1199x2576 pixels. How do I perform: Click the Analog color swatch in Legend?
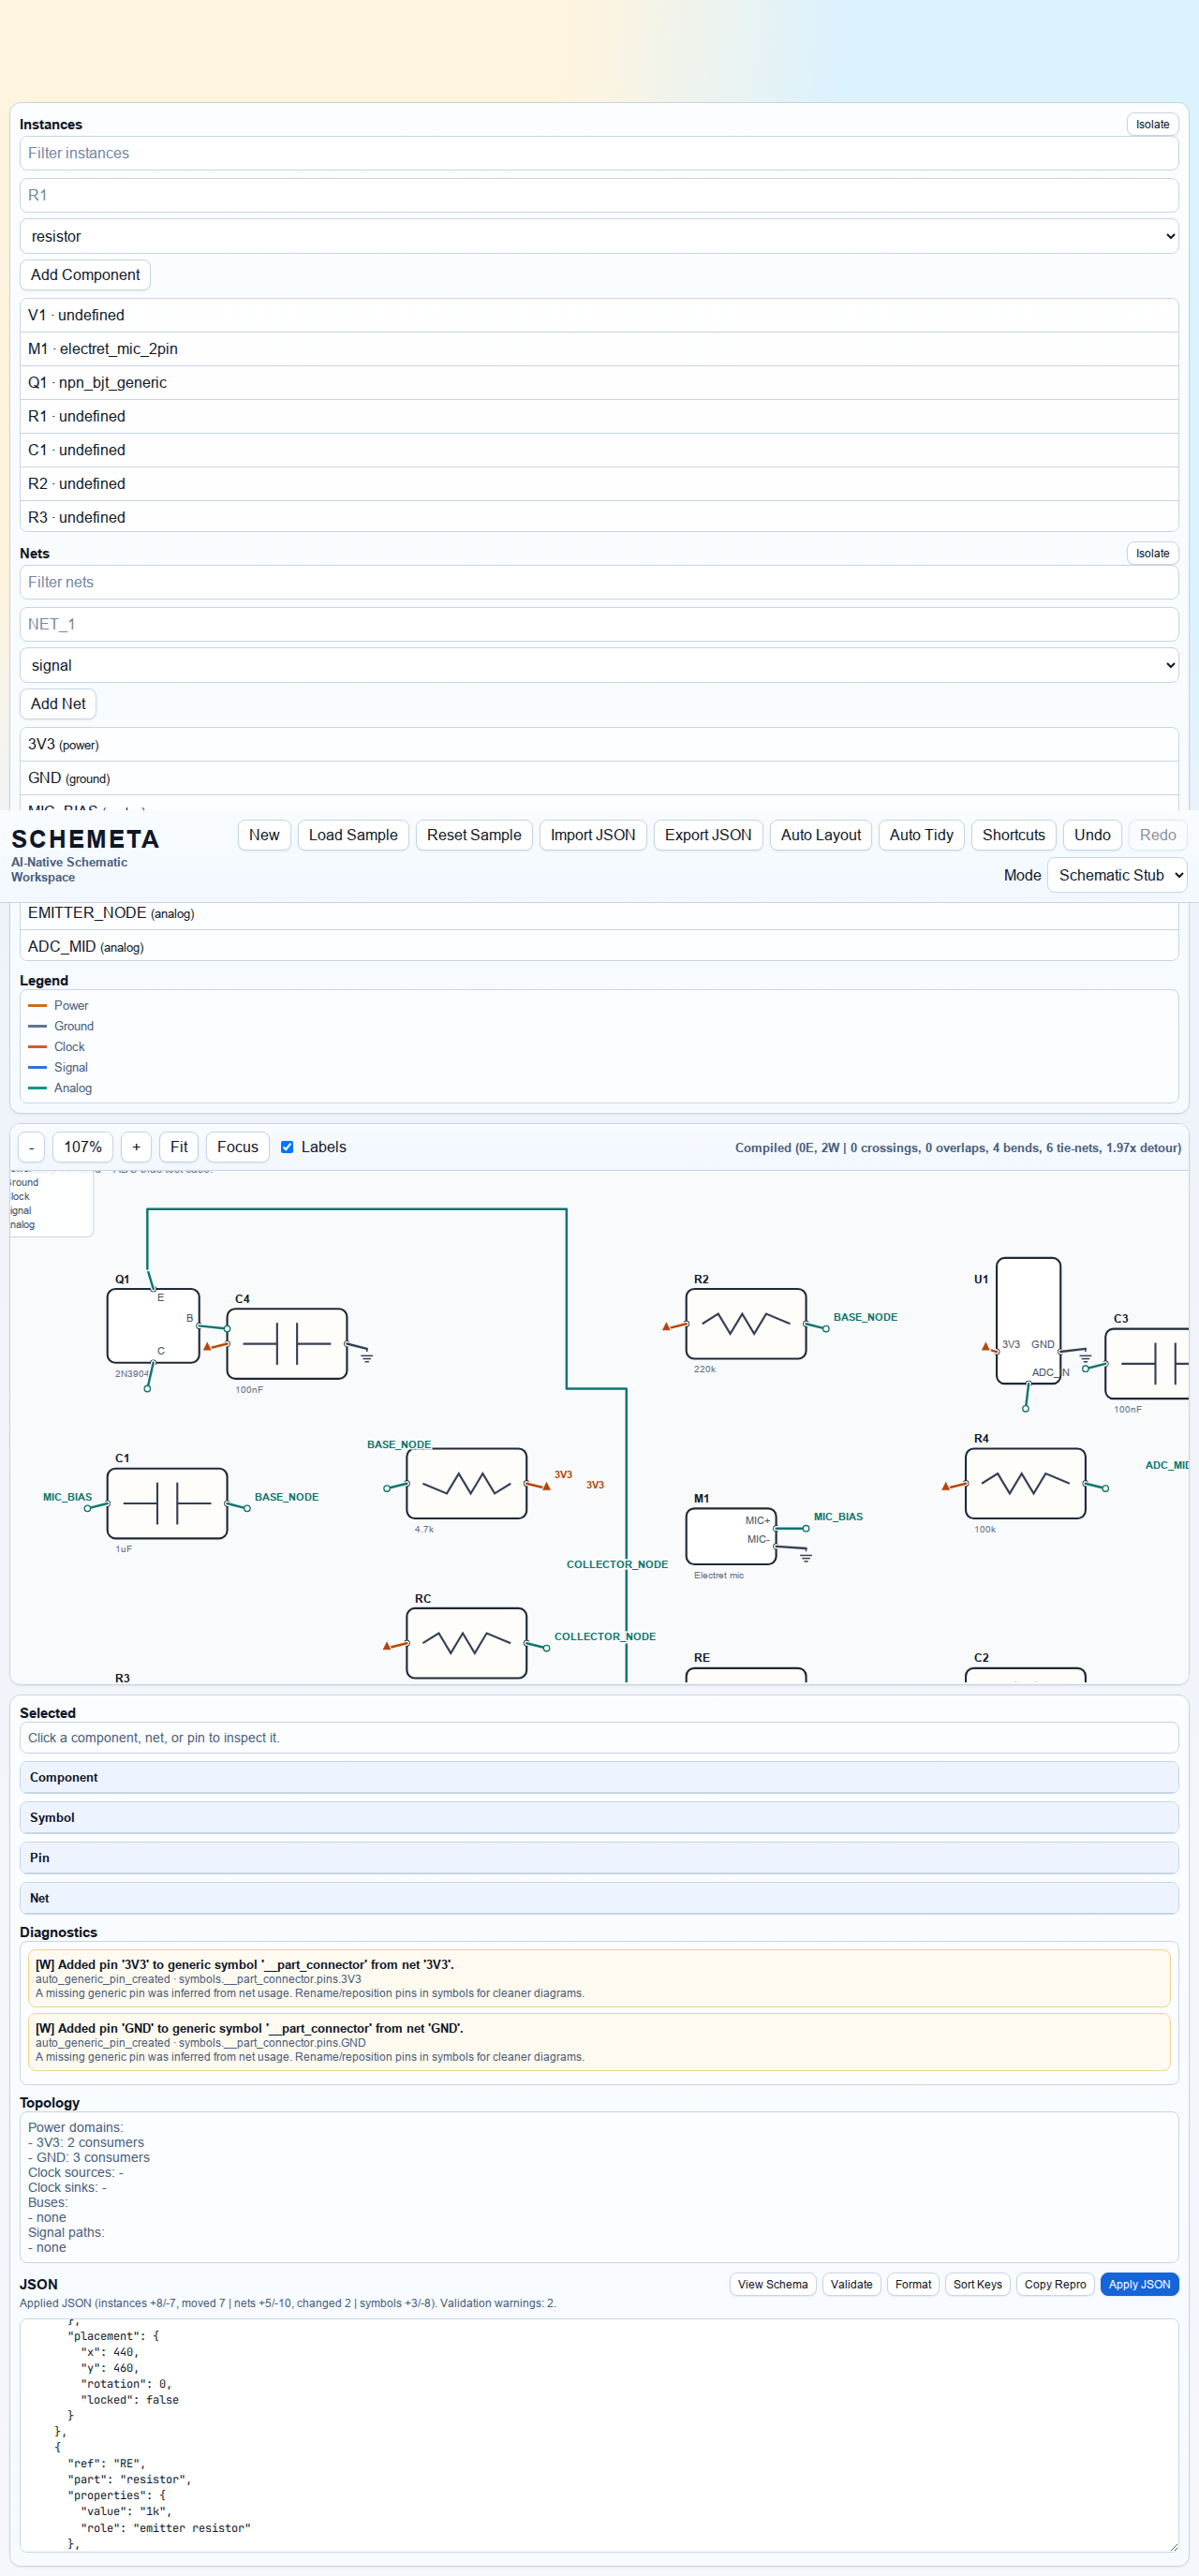coord(38,1088)
